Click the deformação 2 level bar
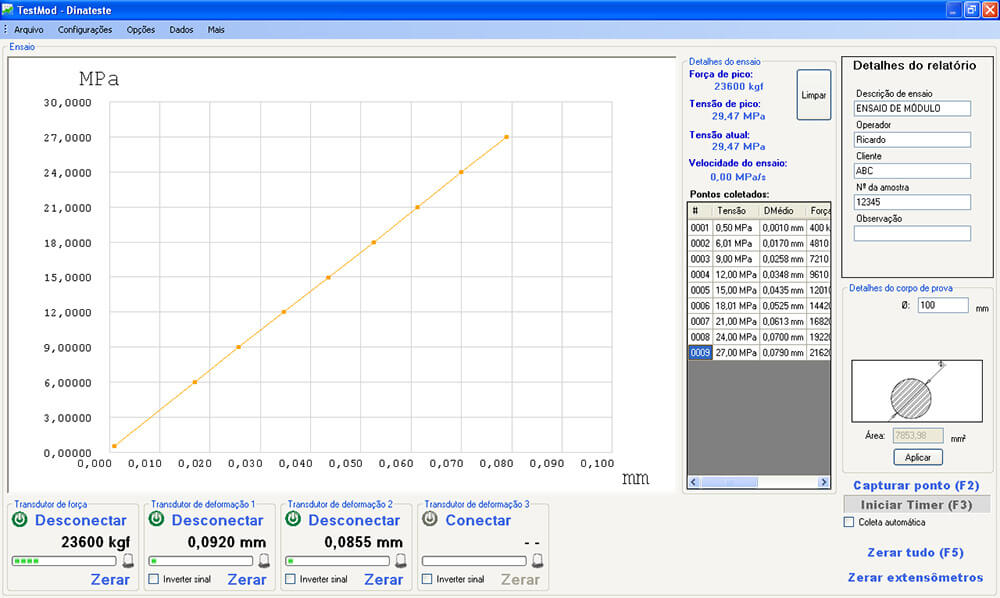The height and width of the screenshot is (598, 1000). (x=337, y=561)
